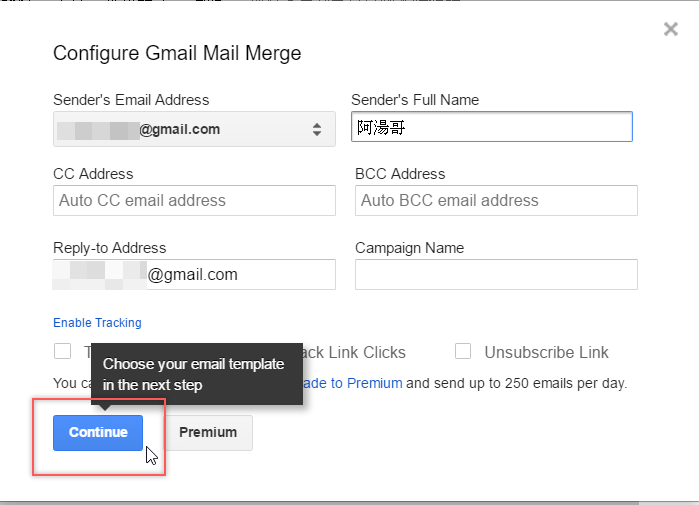This screenshot has width=699, height=505.
Task: Open the Enable Tracking link
Action: [x=97, y=323]
